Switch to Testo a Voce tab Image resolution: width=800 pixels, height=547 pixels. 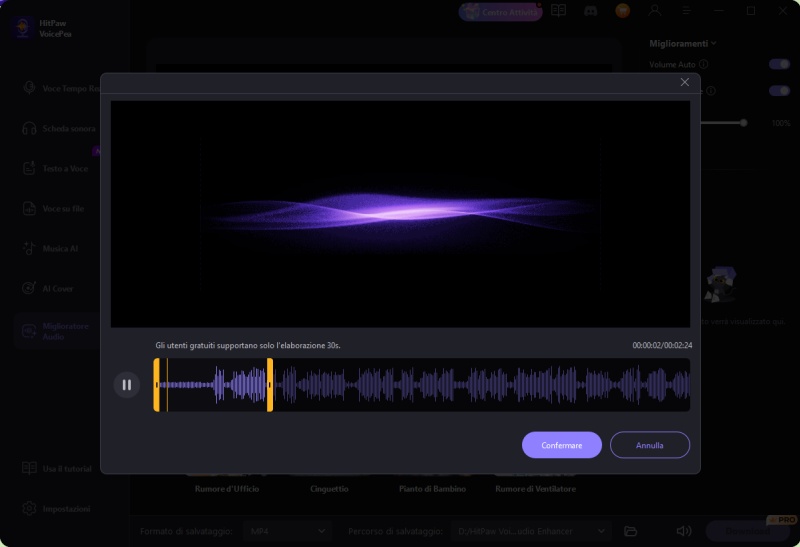[64, 169]
